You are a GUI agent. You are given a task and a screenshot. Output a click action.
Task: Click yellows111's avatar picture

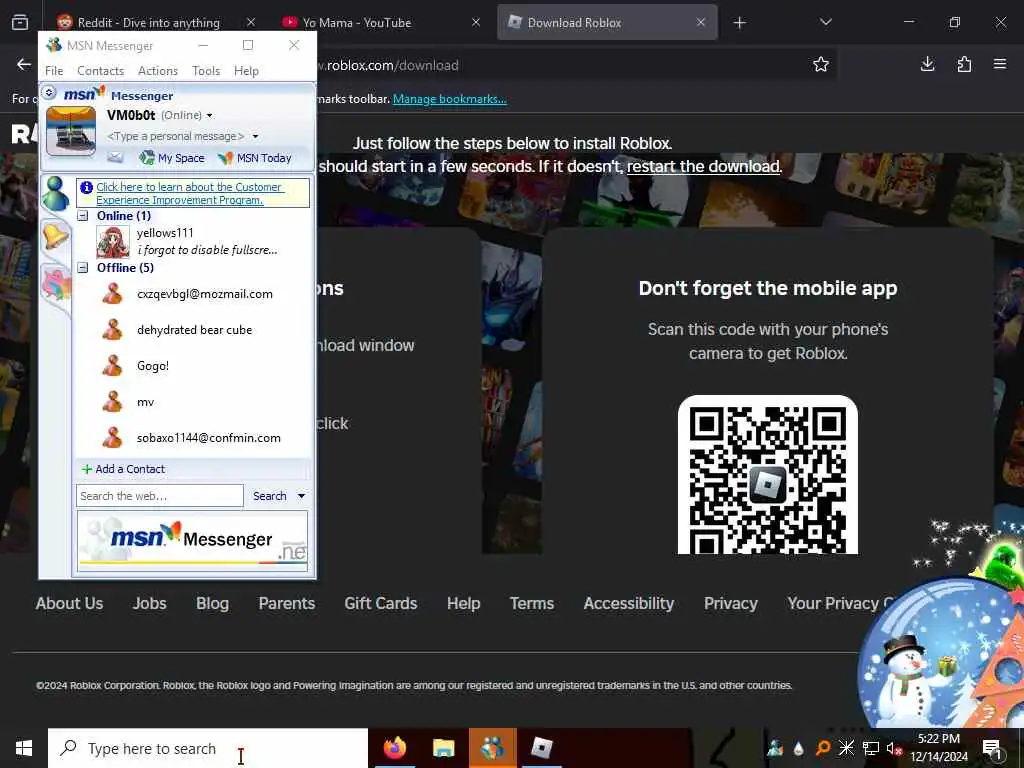112,242
